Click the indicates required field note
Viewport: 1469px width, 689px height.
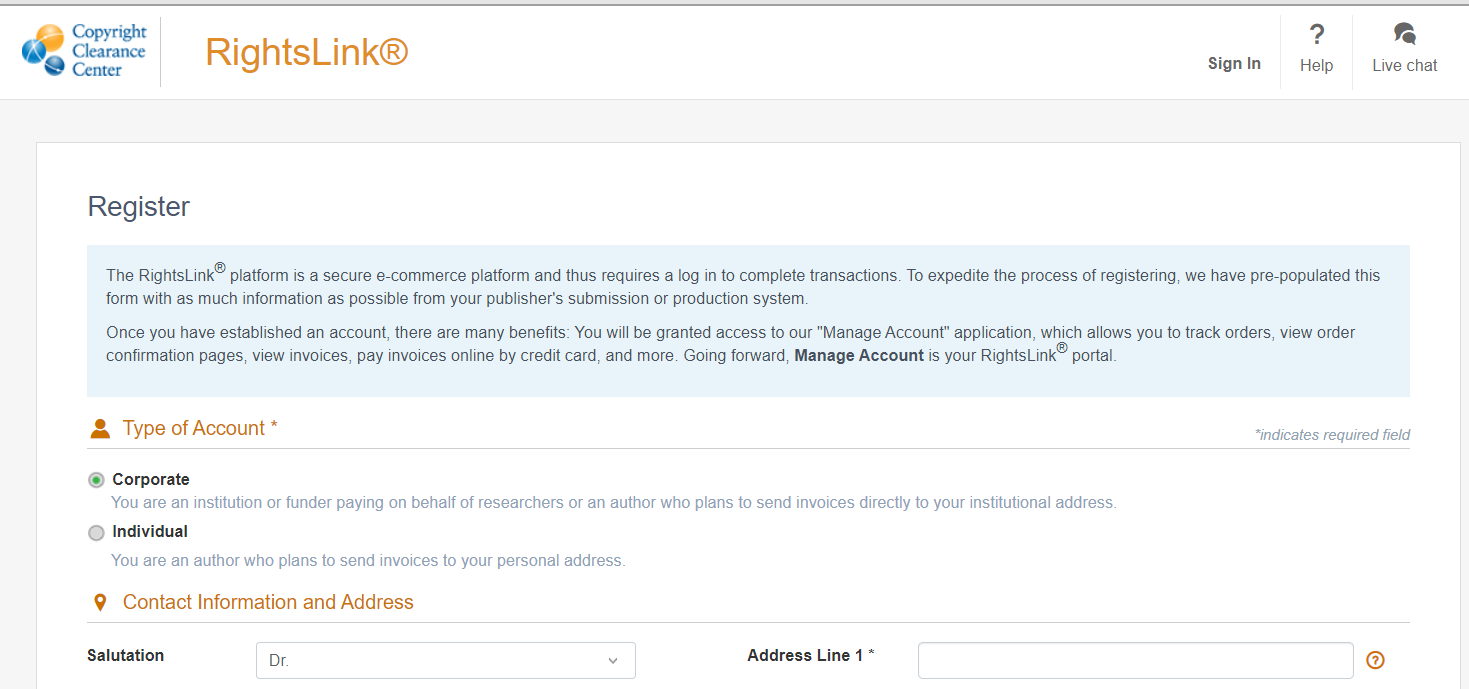point(1333,435)
